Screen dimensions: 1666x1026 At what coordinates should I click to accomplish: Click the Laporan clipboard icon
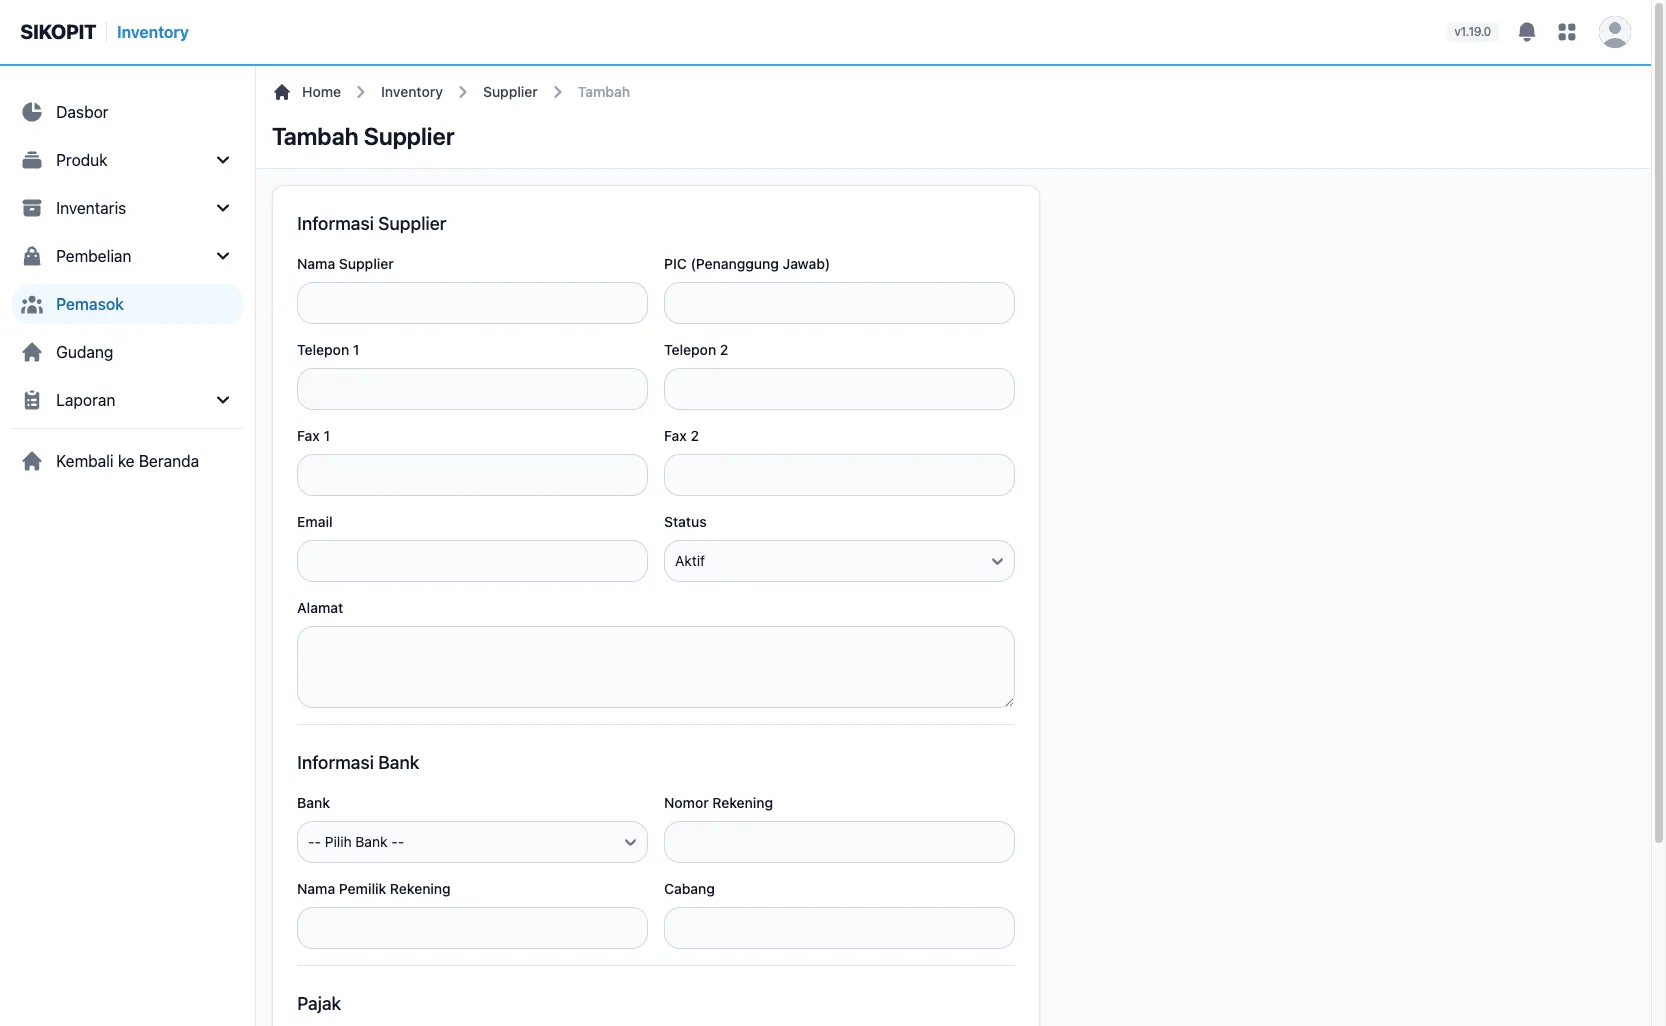[32, 400]
